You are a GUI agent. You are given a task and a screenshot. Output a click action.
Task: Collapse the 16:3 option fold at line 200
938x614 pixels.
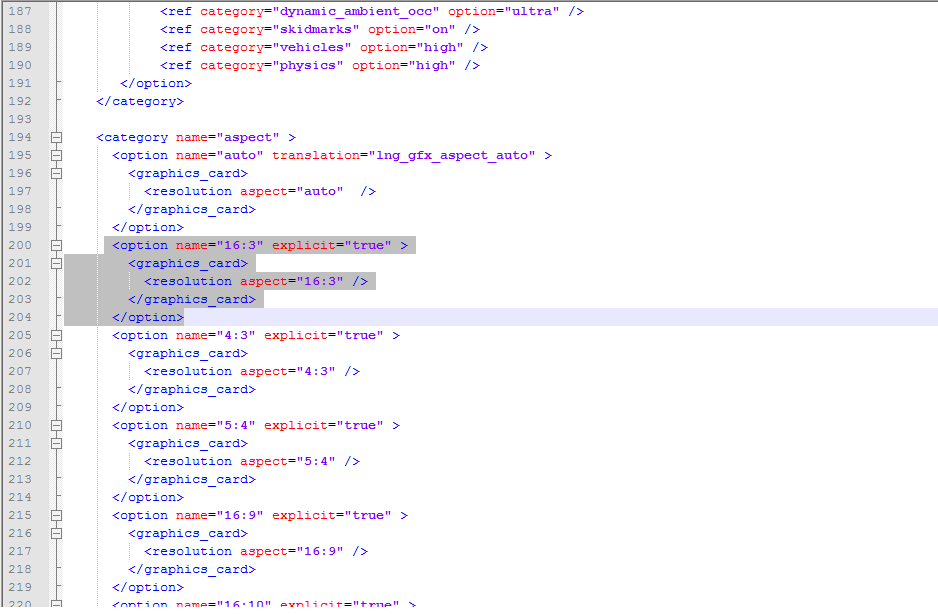[x=56, y=245]
